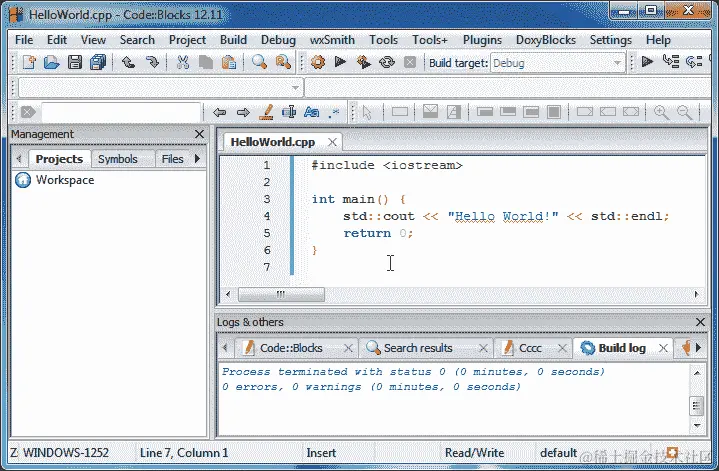This screenshot has width=719, height=471.
Task: Click Run to cursor debug icon
Action: 671,61
